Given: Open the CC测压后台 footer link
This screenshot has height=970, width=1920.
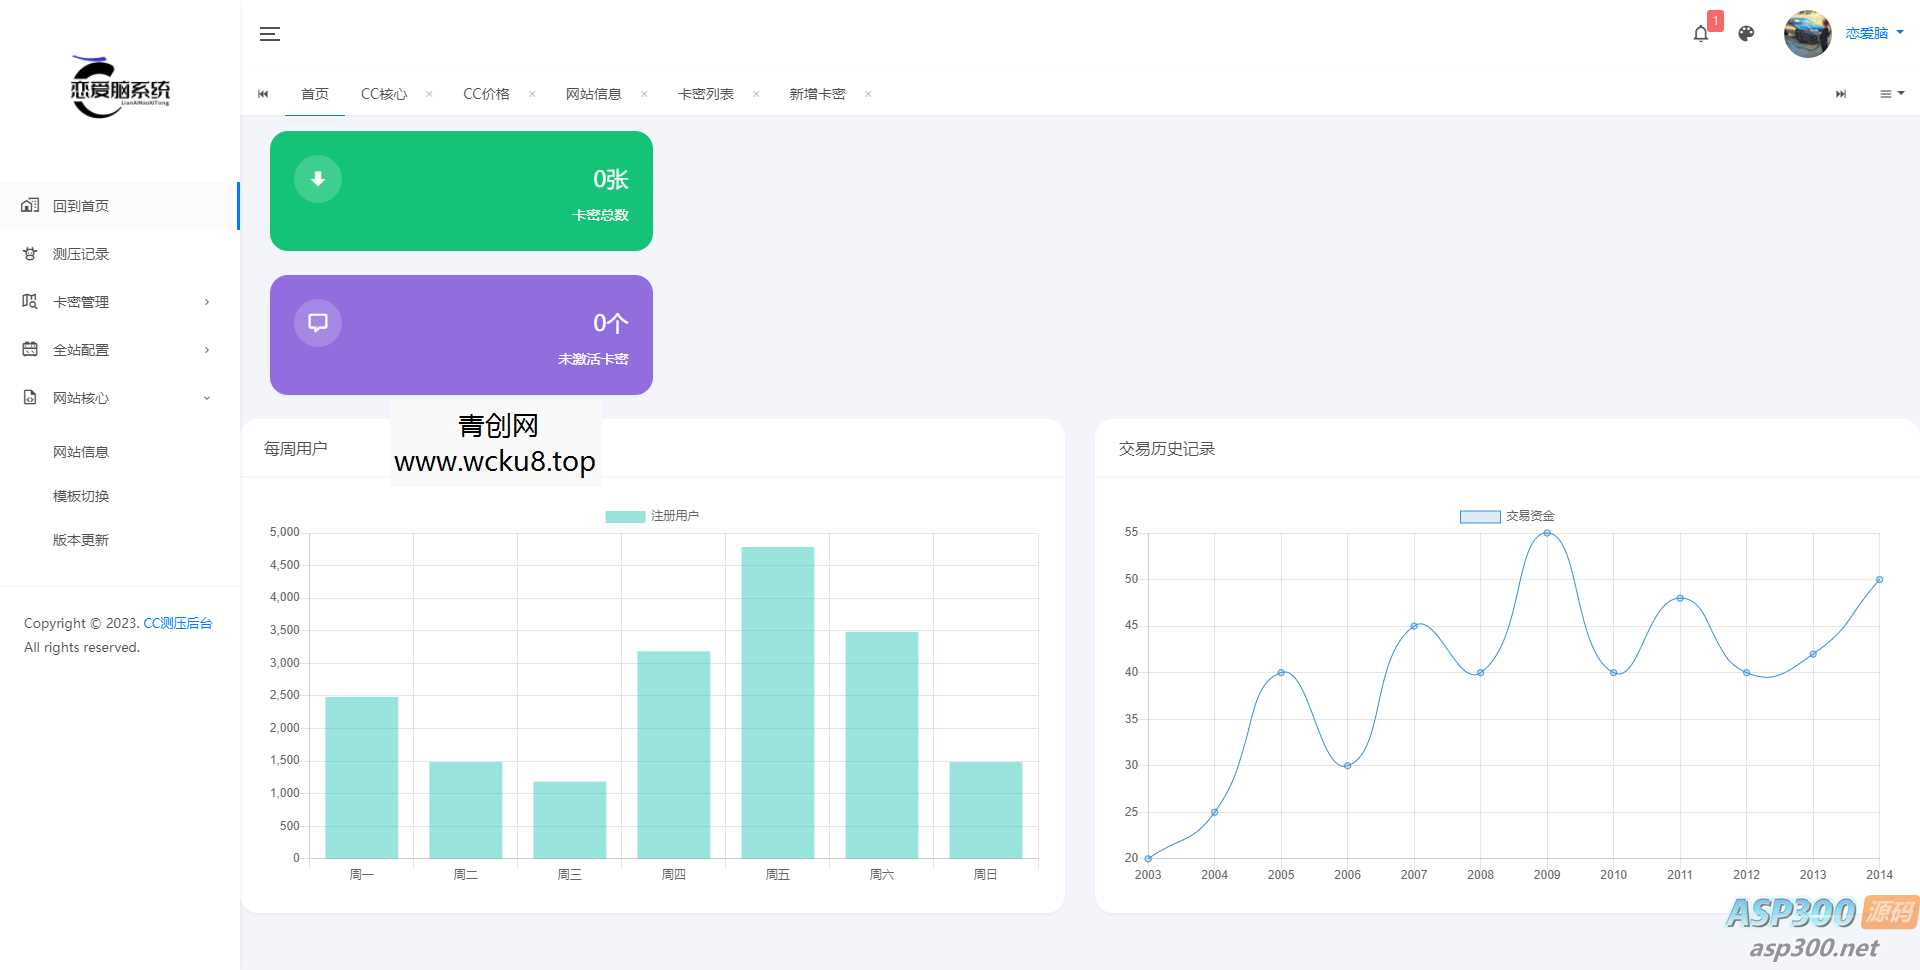Looking at the screenshot, I should coord(177,623).
